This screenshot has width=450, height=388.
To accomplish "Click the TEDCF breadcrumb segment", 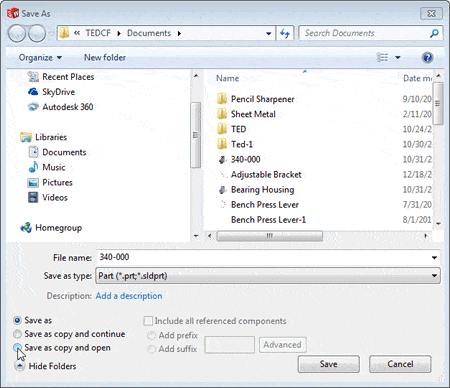I will coord(98,33).
